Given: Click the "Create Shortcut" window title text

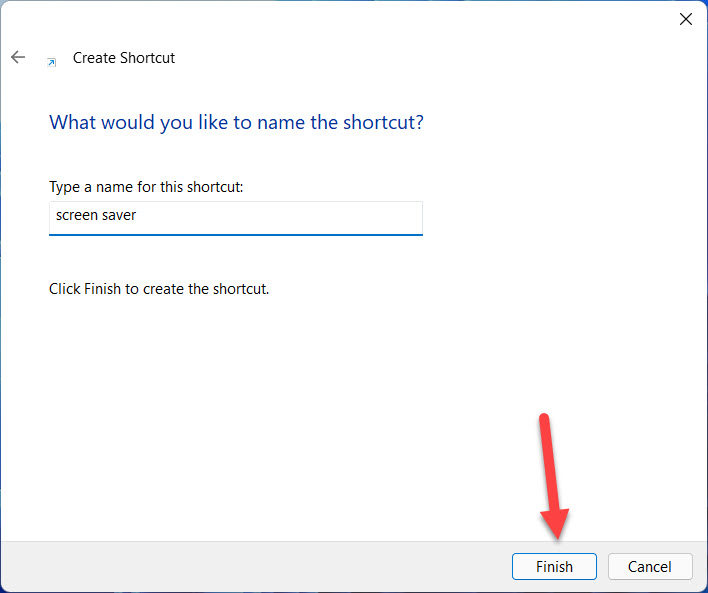Looking at the screenshot, I should (x=124, y=58).
